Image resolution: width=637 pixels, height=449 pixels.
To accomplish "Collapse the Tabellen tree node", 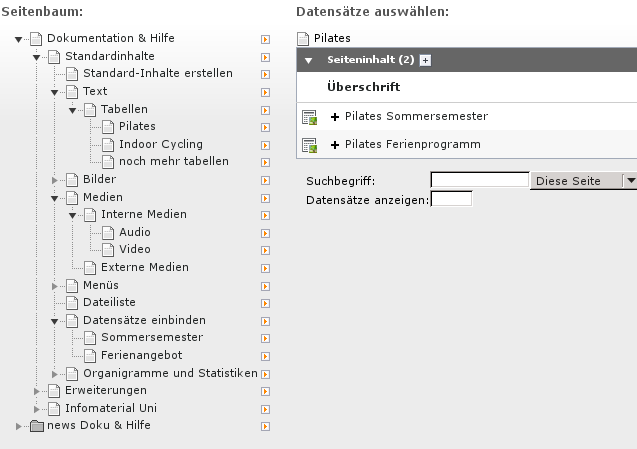I will (75, 109).
